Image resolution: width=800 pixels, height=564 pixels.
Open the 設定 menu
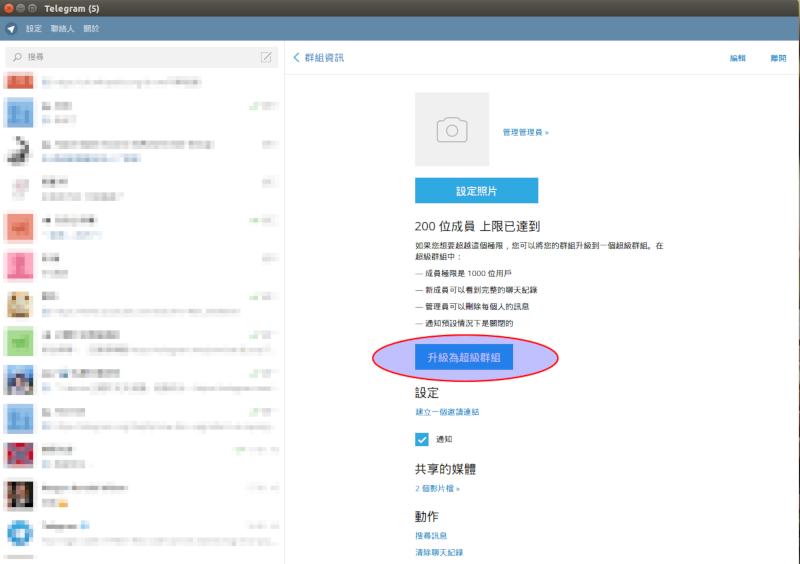pyautogui.click(x=34, y=29)
